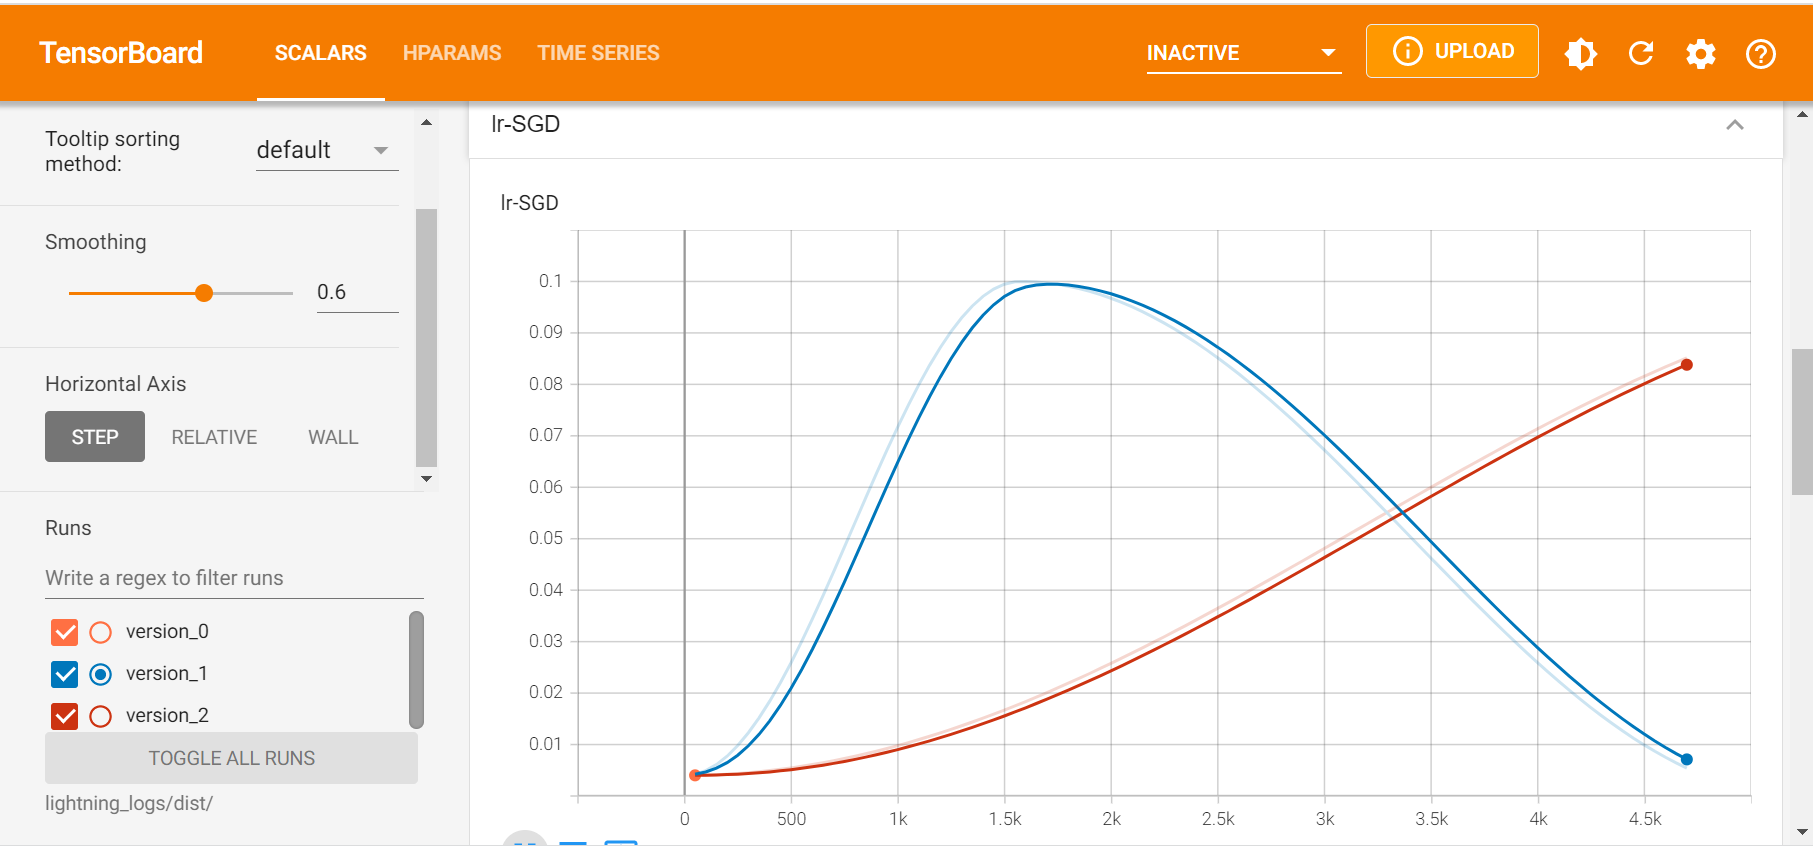
Task: Select RELATIVE horizontal axis option
Action: tap(214, 437)
